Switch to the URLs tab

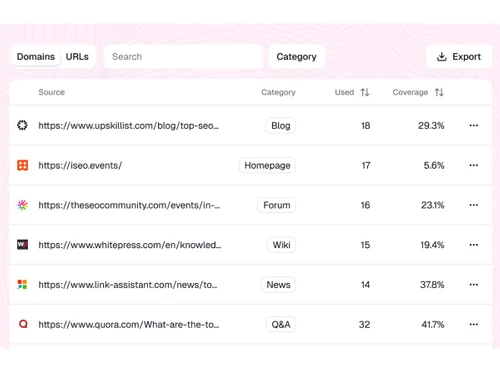click(77, 57)
